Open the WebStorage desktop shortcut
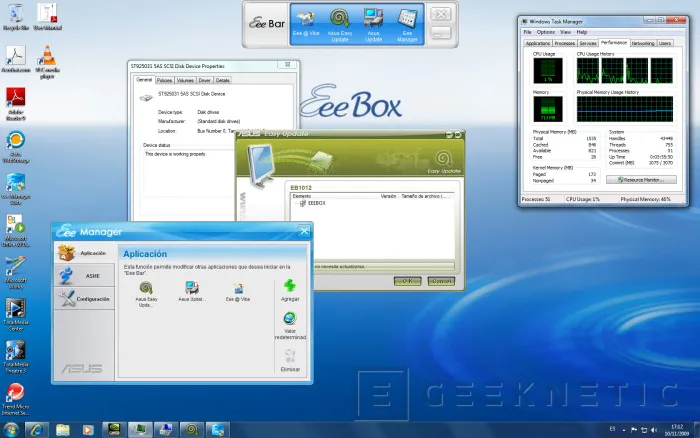700x438 pixels. [16, 147]
